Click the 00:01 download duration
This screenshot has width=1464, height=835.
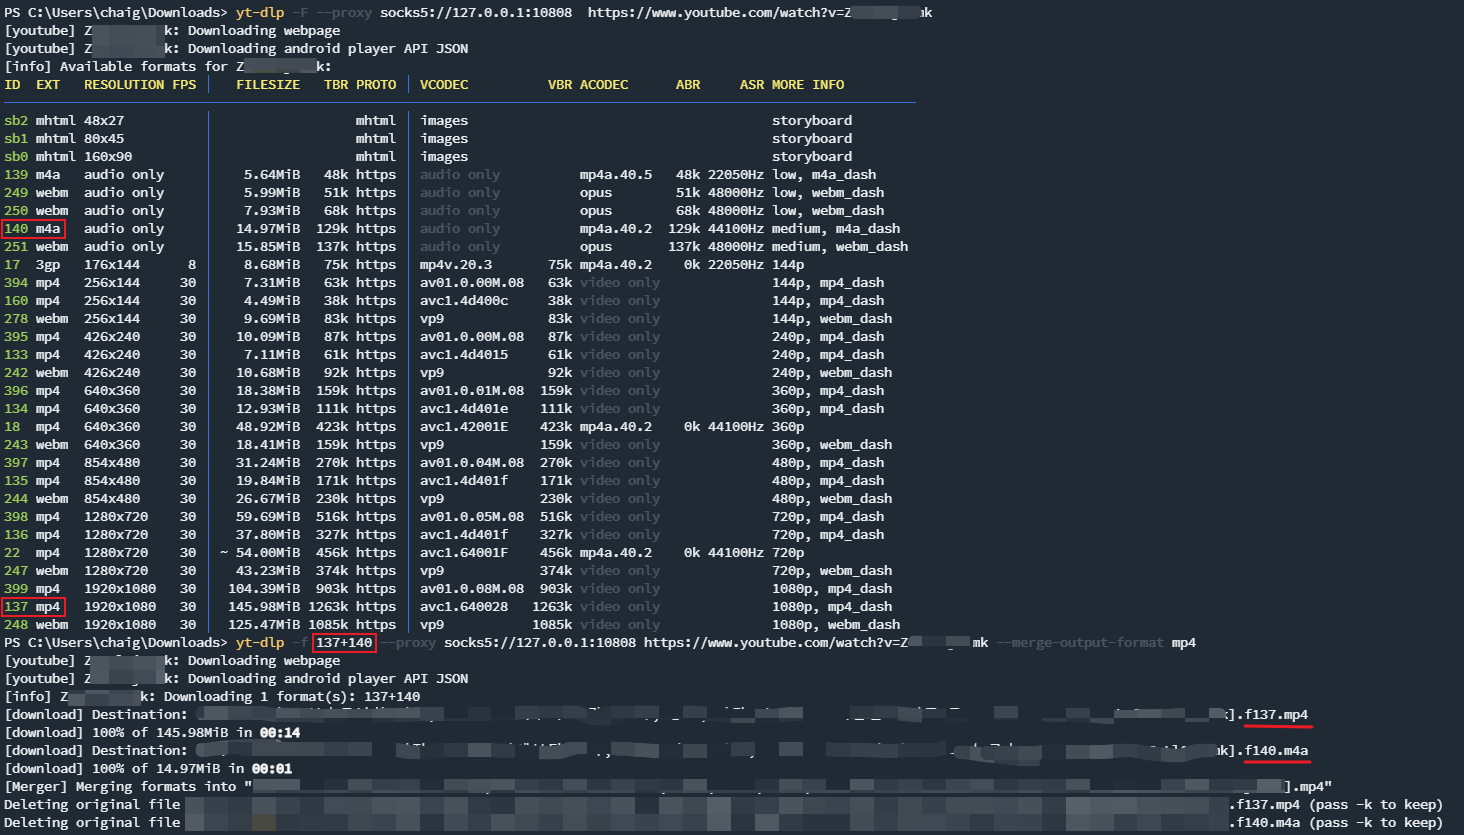(272, 769)
